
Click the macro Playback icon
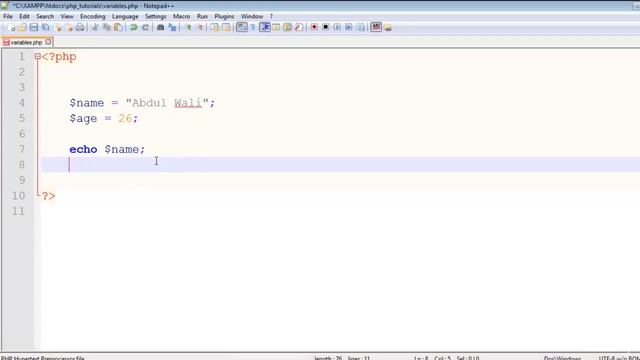[x=337, y=27]
